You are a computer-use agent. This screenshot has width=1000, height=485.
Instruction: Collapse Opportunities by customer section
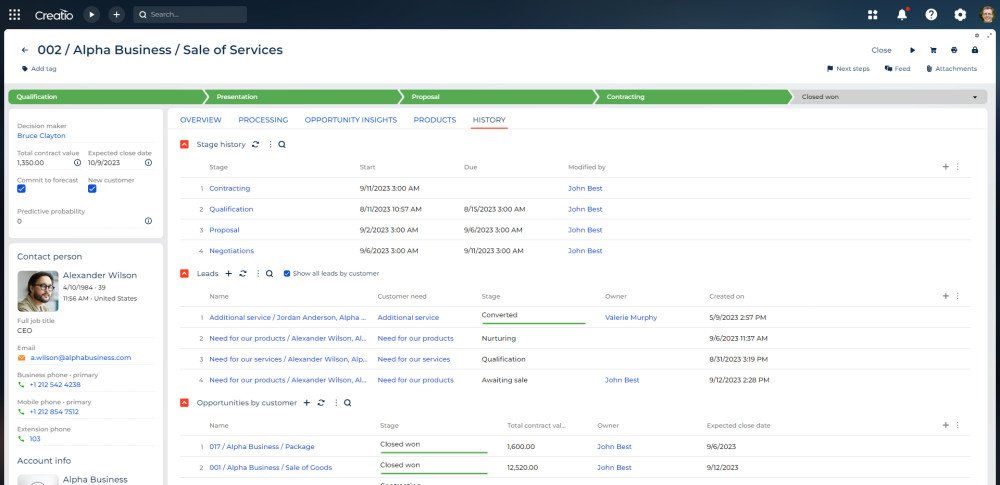point(184,403)
